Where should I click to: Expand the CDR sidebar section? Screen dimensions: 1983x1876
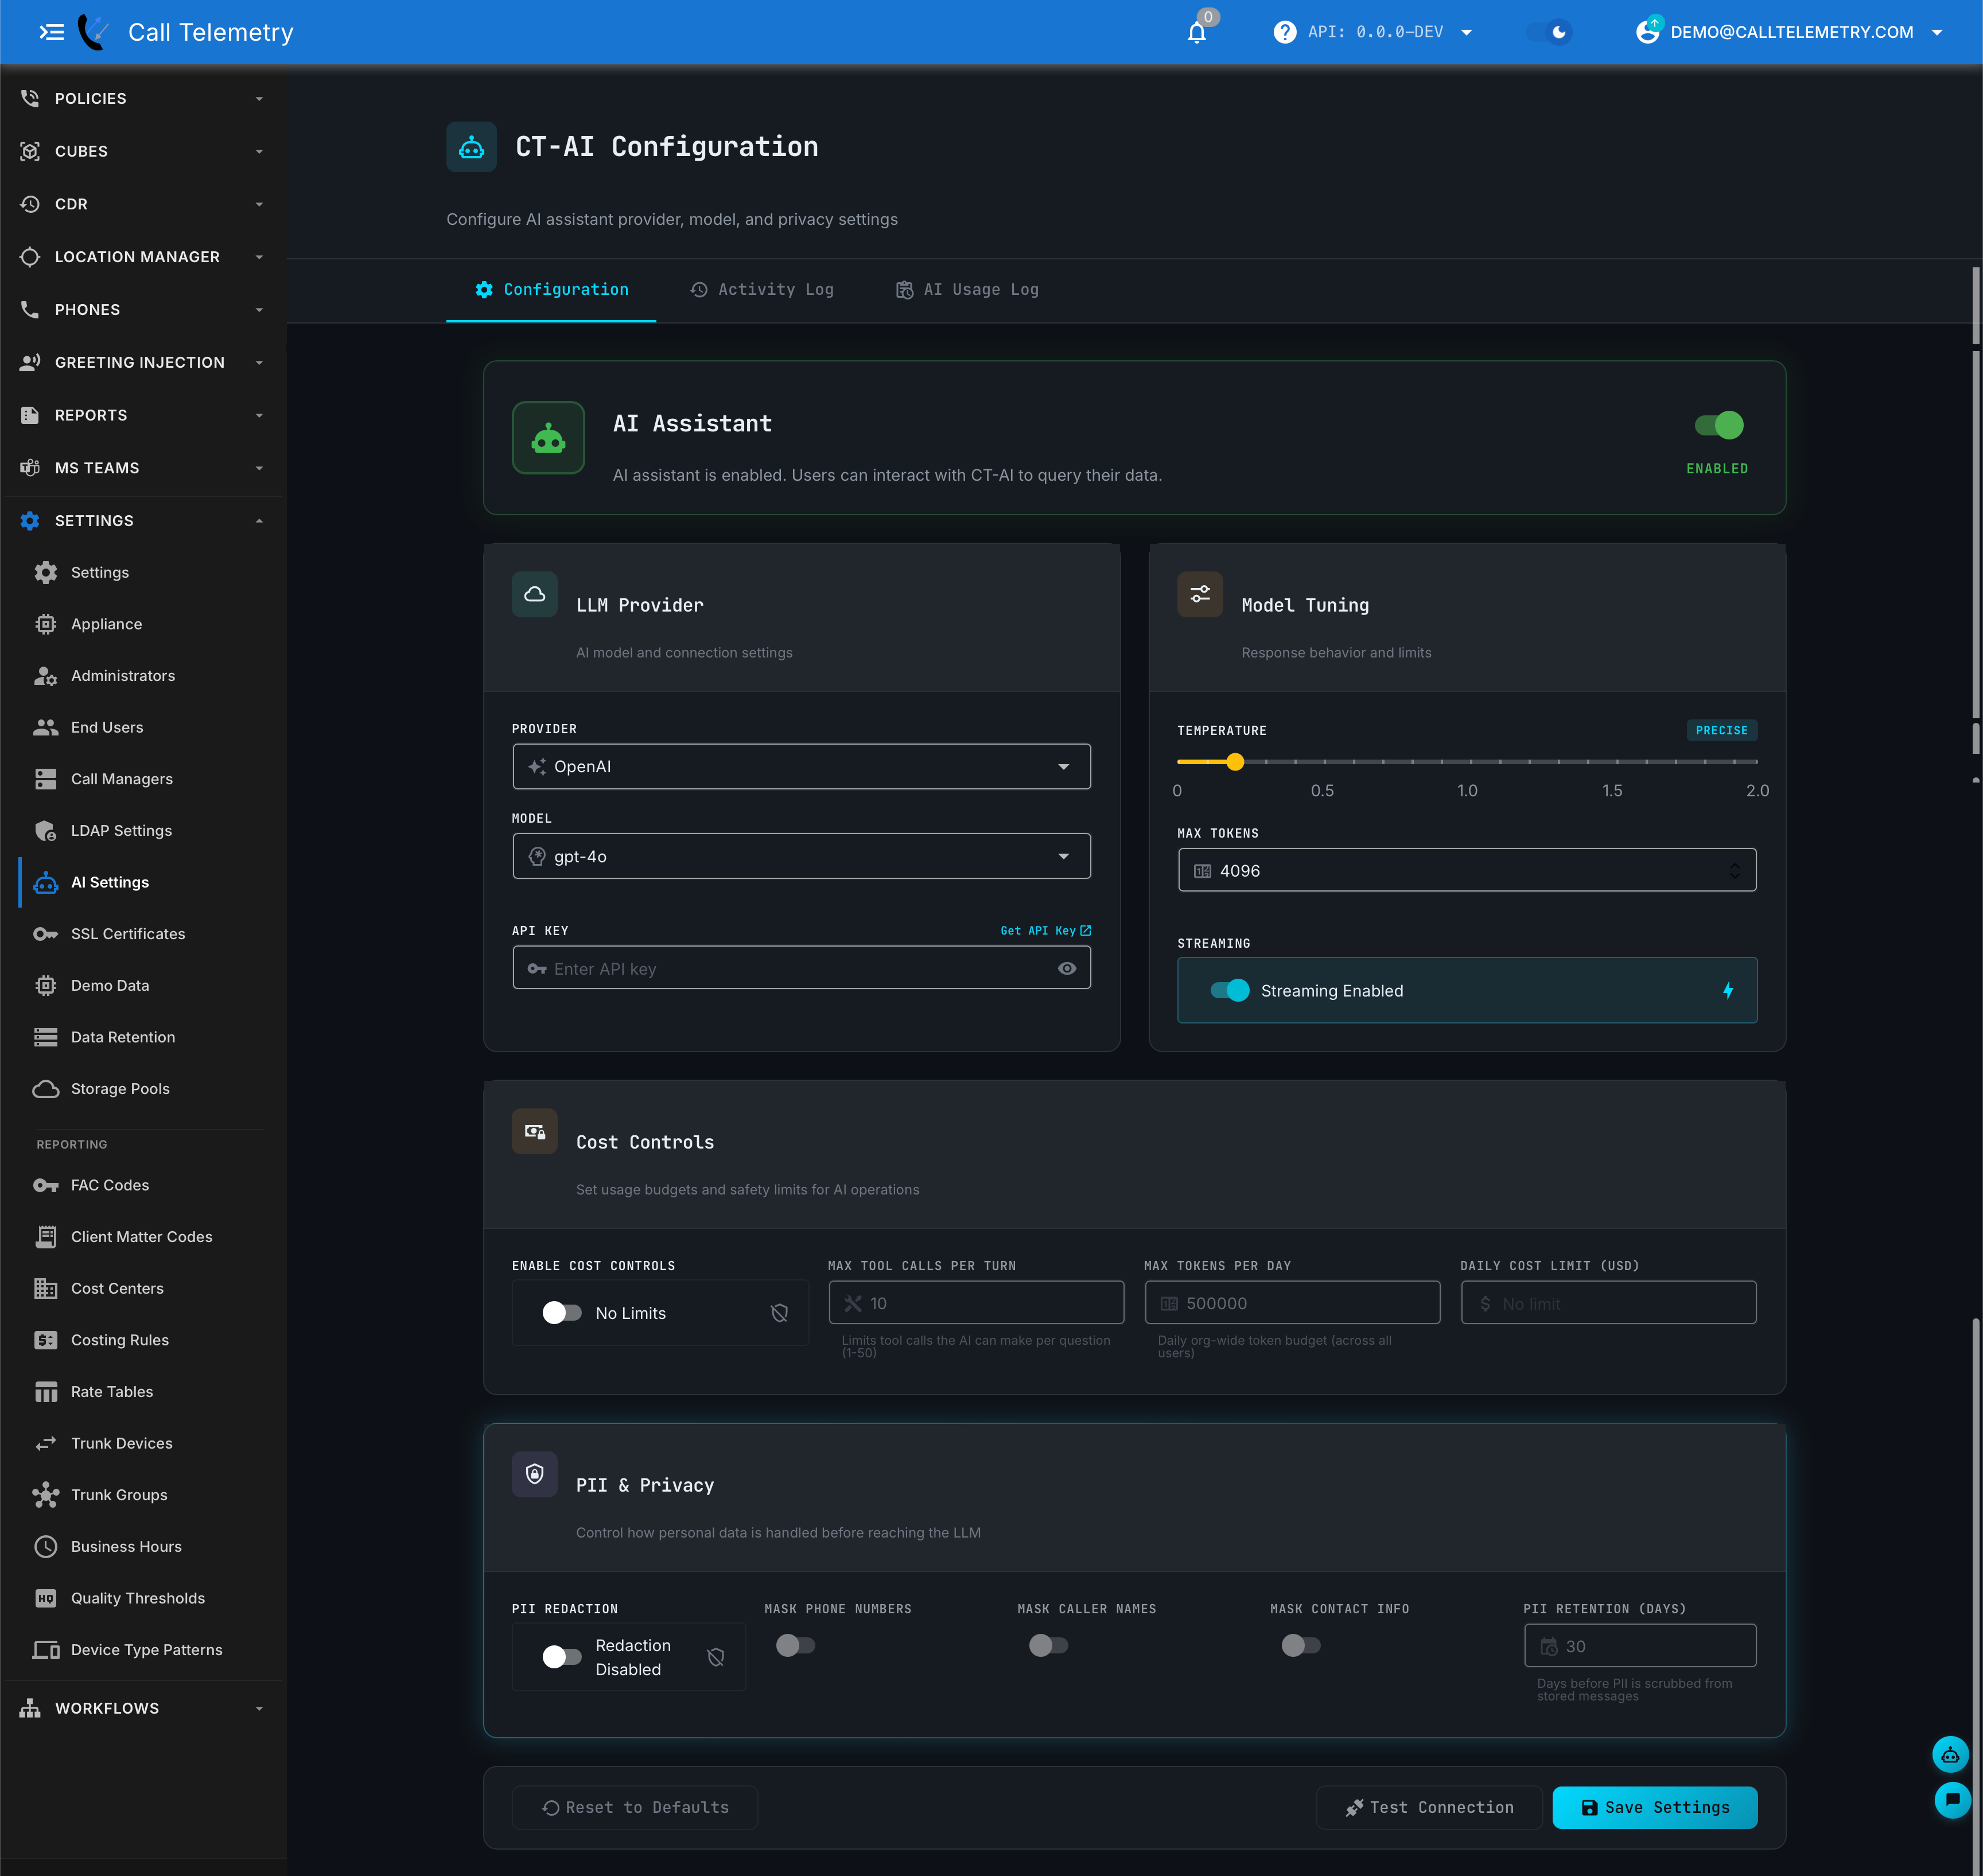coord(143,204)
